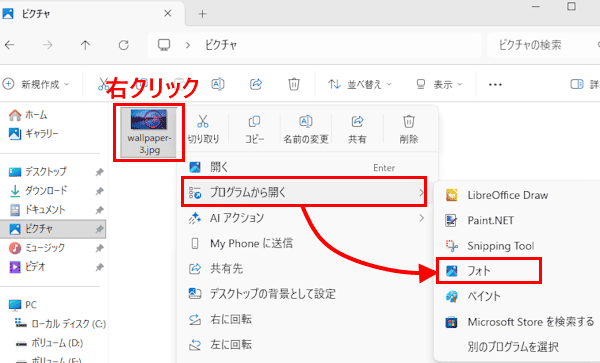The width and height of the screenshot is (600, 363).
Task: Choose My Phone に送信
Action: (x=306, y=243)
